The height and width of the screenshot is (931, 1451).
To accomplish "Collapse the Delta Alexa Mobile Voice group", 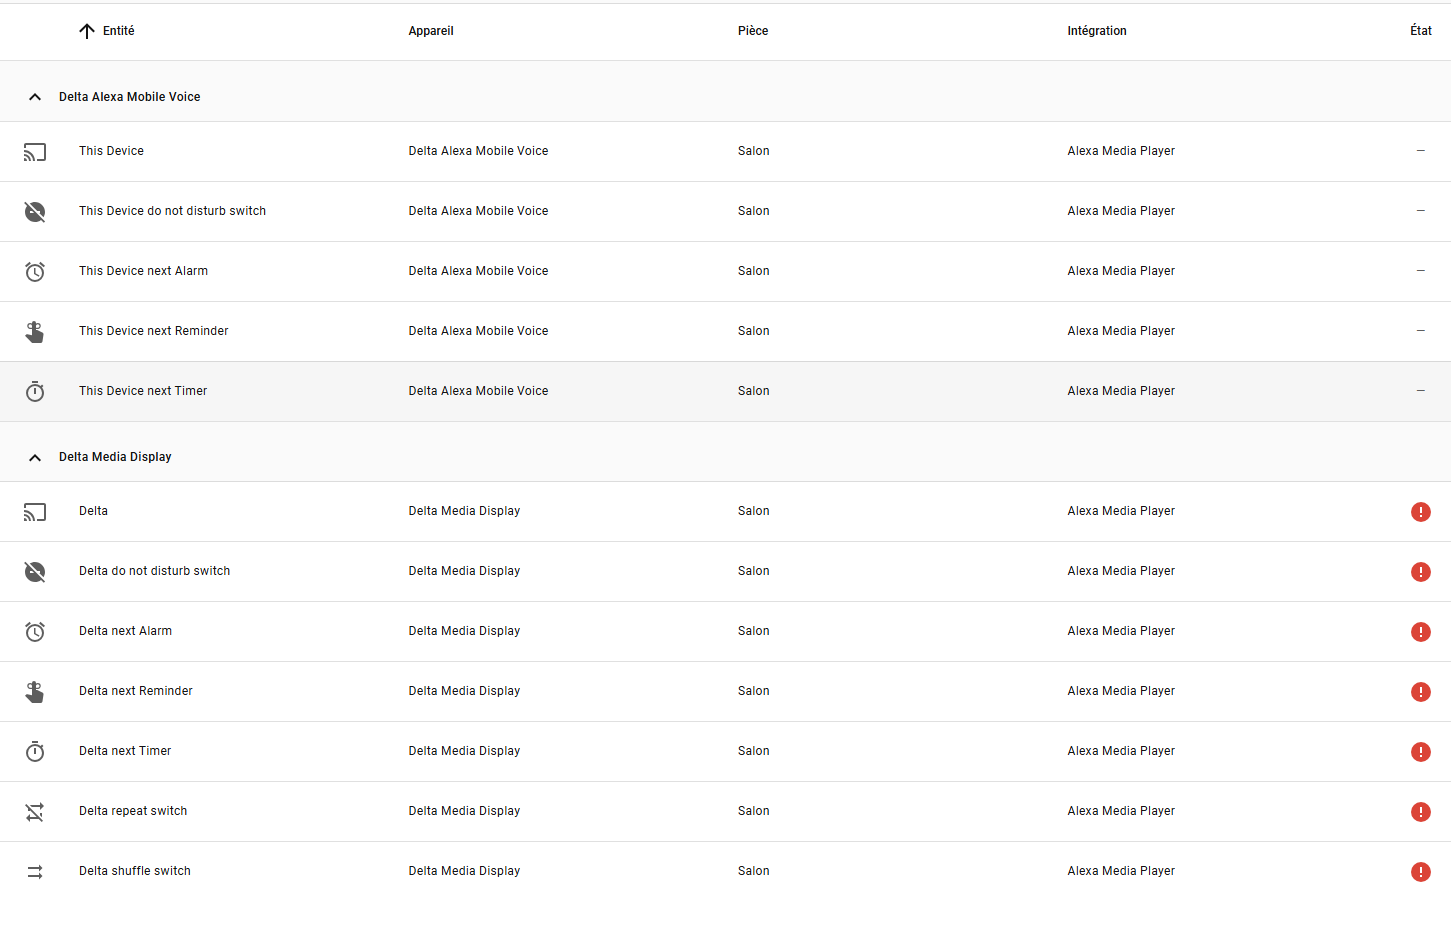I will [35, 97].
